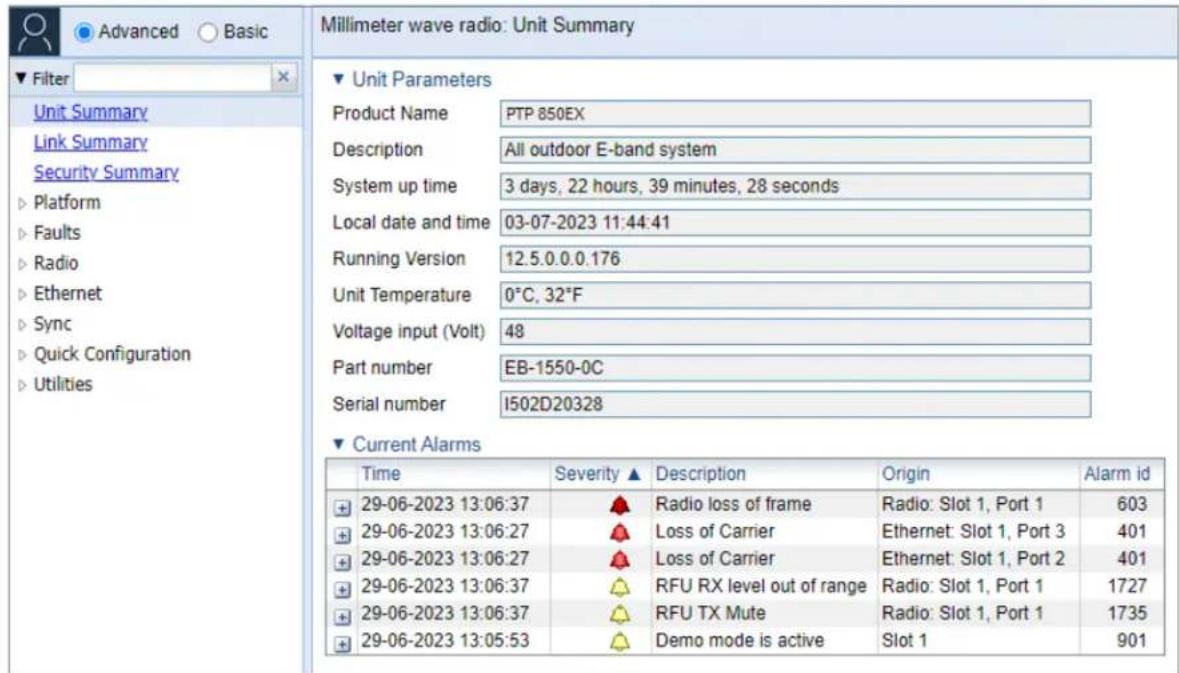1179x673 pixels.
Task: Expand the Loss of Carrier Port 2 alarm row
Action: click(342, 562)
